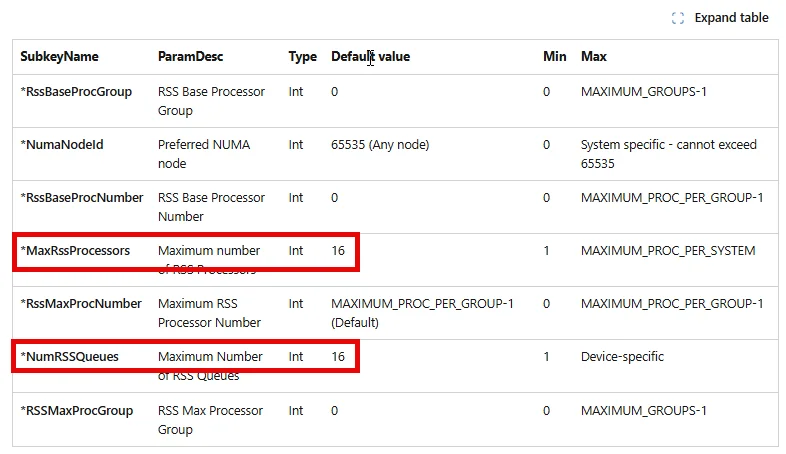Click the Expand table icon
The width and height of the screenshot is (786, 454).
pos(678,19)
